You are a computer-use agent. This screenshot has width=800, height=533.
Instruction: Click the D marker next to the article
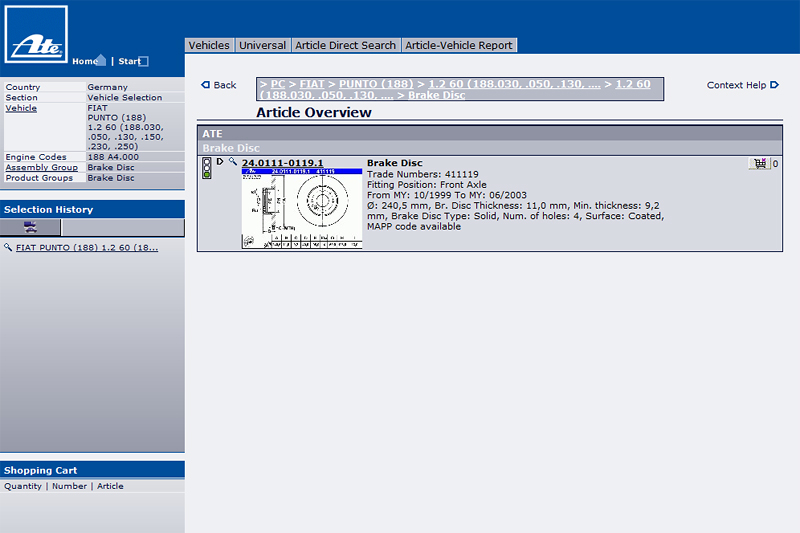(x=220, y=162)
